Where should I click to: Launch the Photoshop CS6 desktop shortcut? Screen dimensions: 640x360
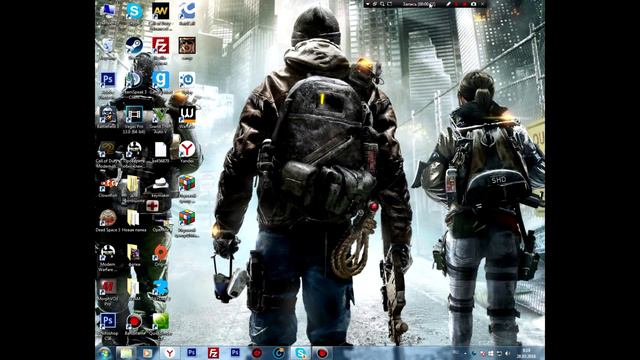(108, 321)
